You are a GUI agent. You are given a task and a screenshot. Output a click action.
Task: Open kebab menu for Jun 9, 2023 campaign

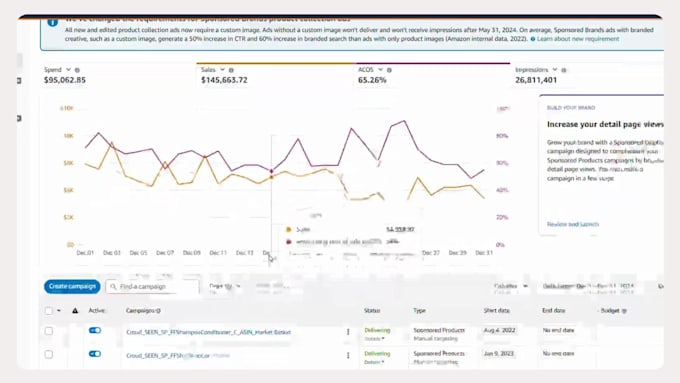coord(348,355)
